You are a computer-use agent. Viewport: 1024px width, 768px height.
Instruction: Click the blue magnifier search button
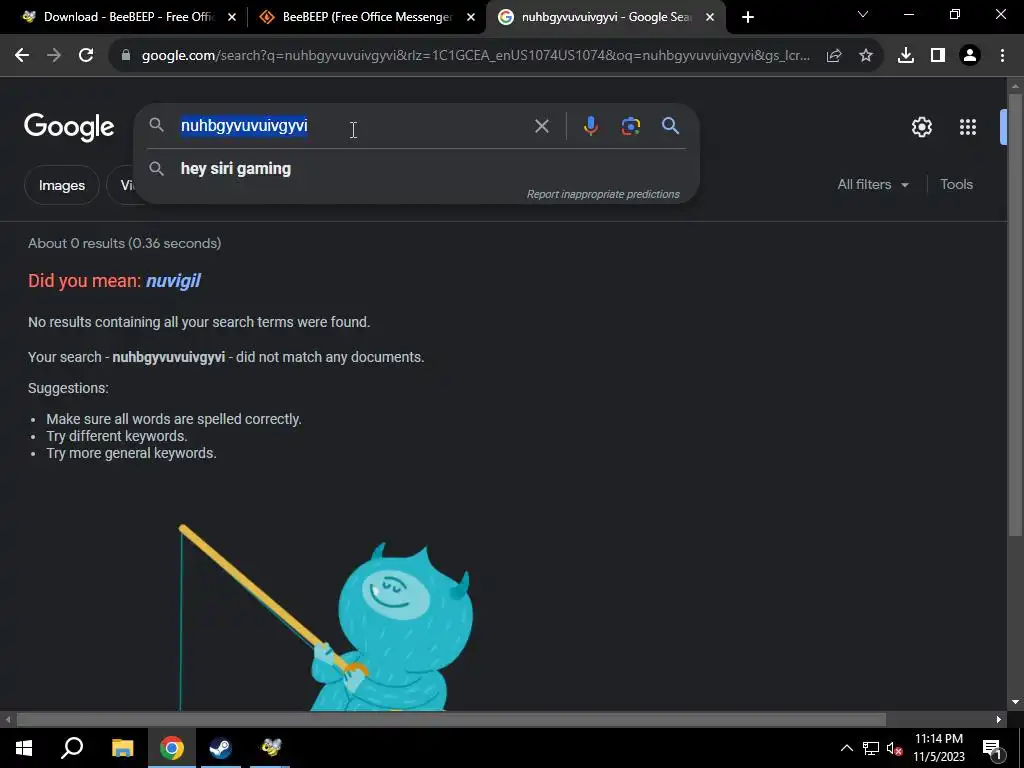pyautogui.click(x=671, y=126)
